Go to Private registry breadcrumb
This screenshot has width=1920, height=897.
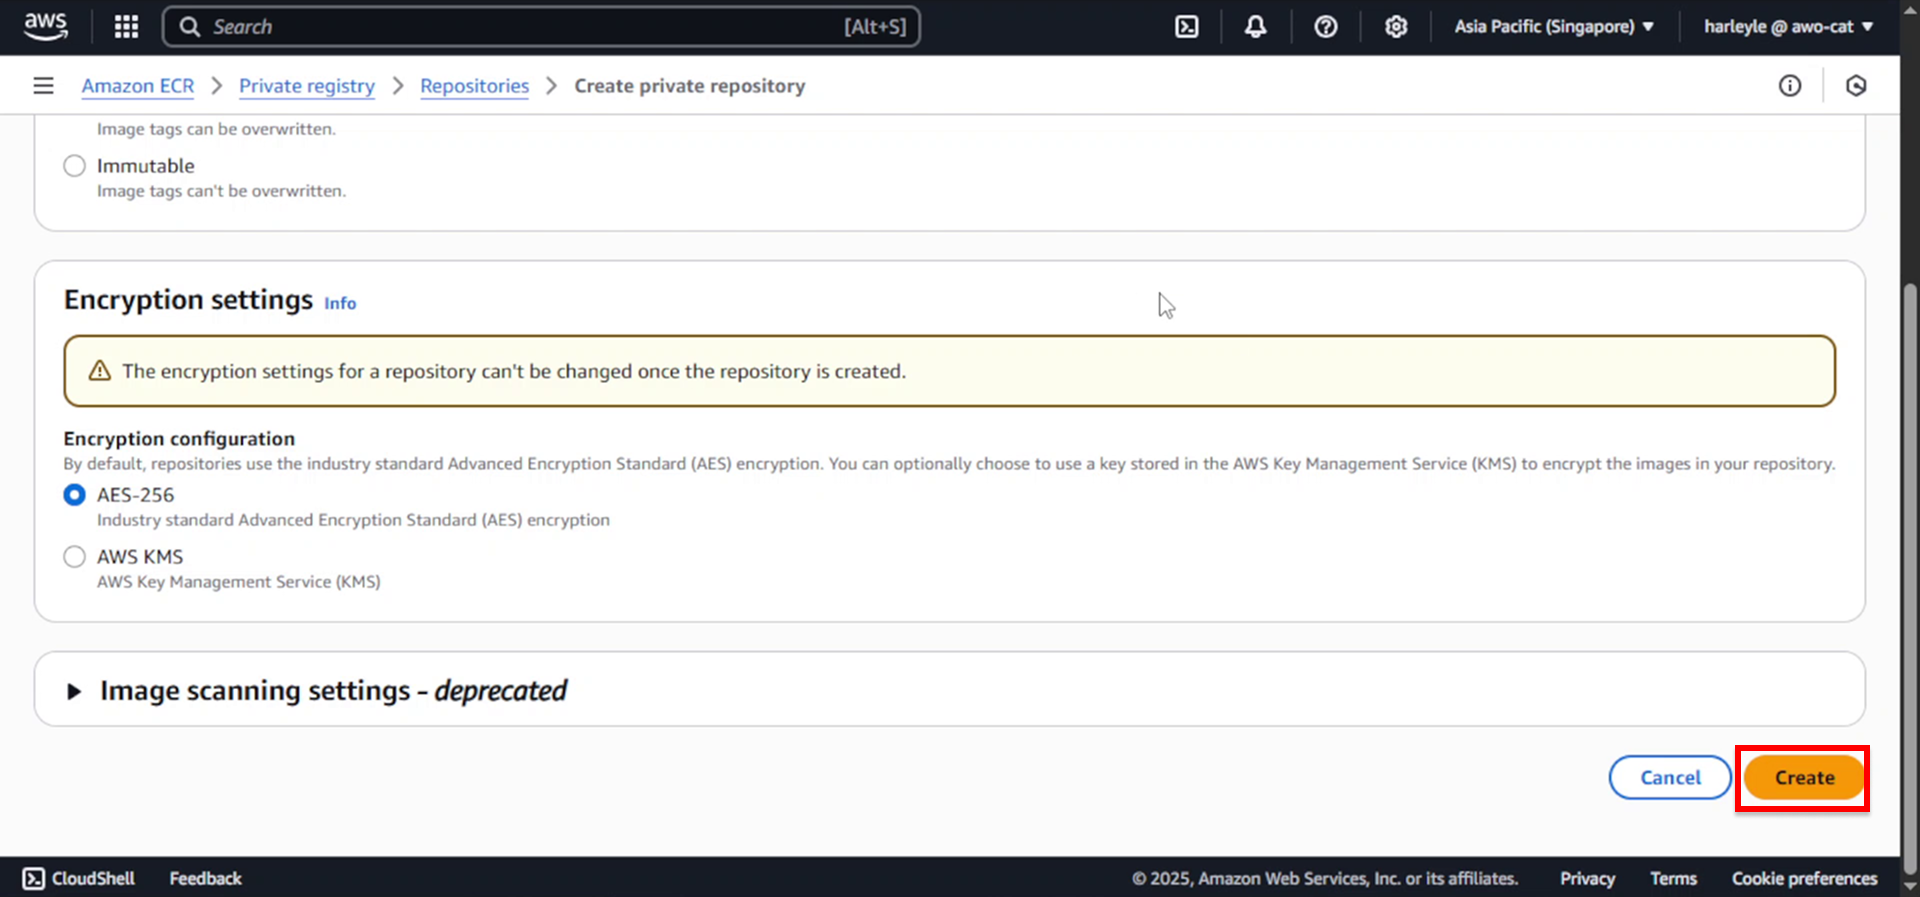307,86
